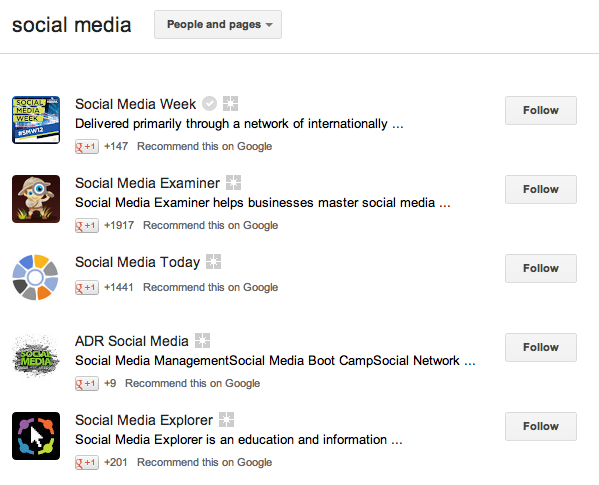Click the '+201' recommendation count
Viewport: 599px width, 485px height.
point(116,462)
